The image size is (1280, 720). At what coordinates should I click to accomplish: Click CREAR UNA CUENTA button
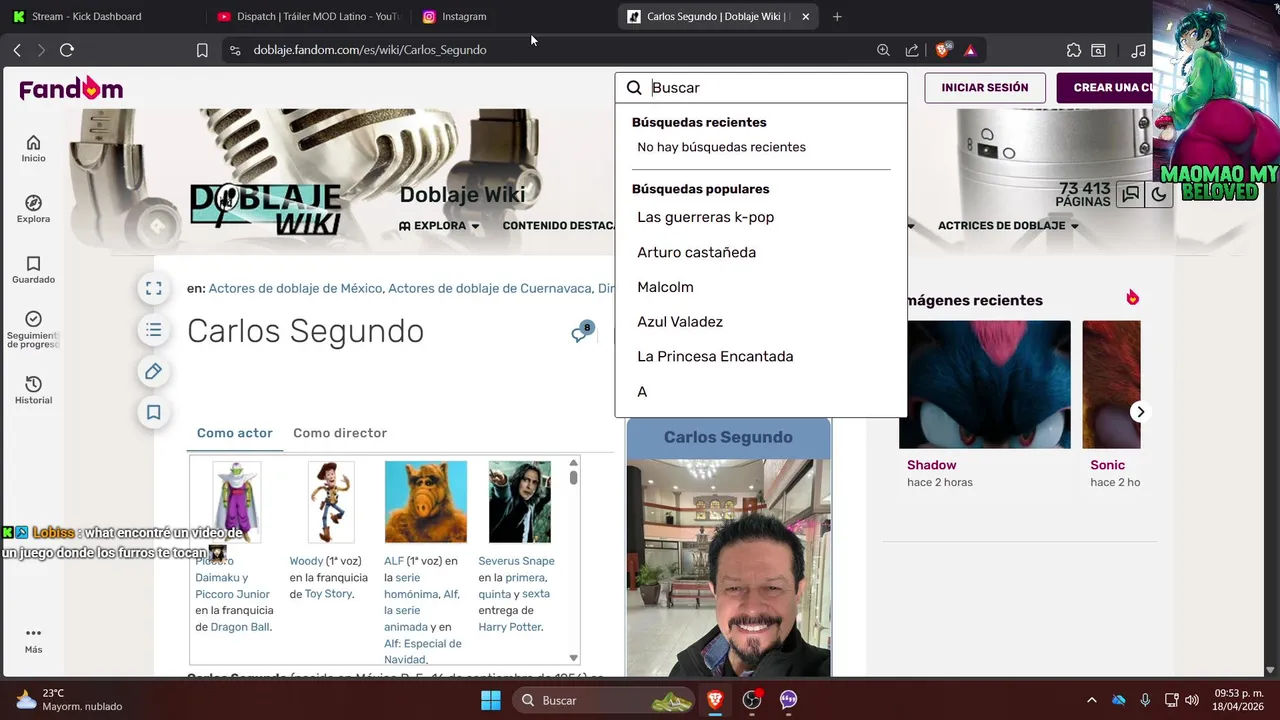point(1105,88)
